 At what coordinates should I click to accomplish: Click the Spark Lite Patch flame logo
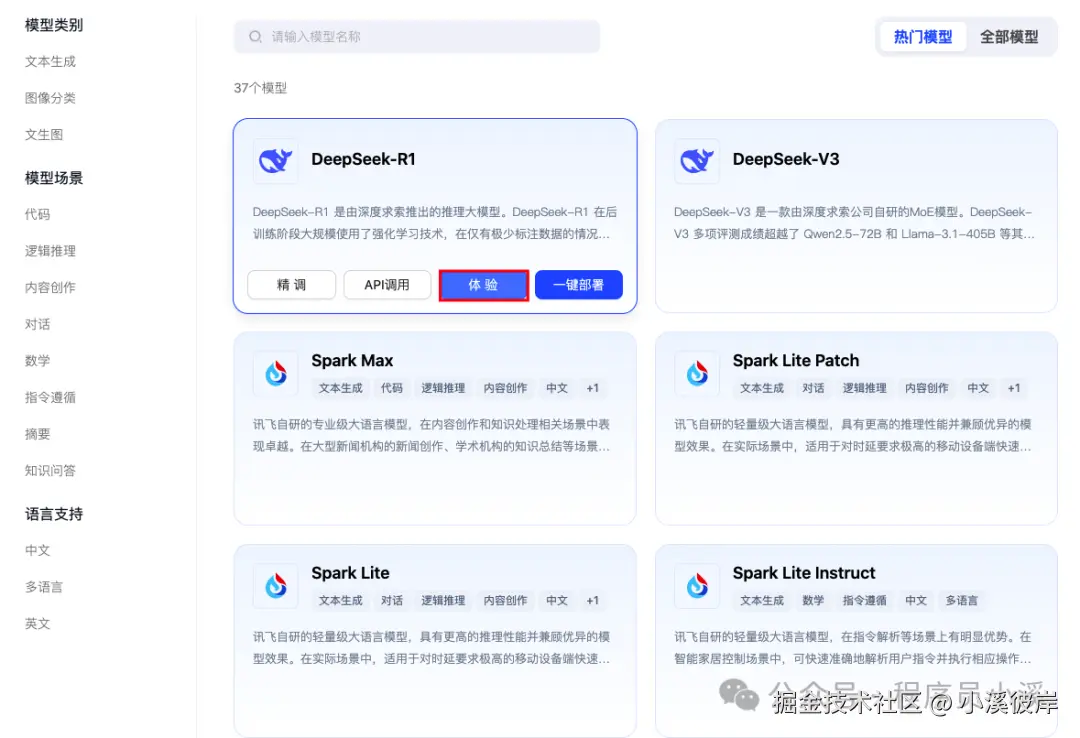click(x=697, y=373)
